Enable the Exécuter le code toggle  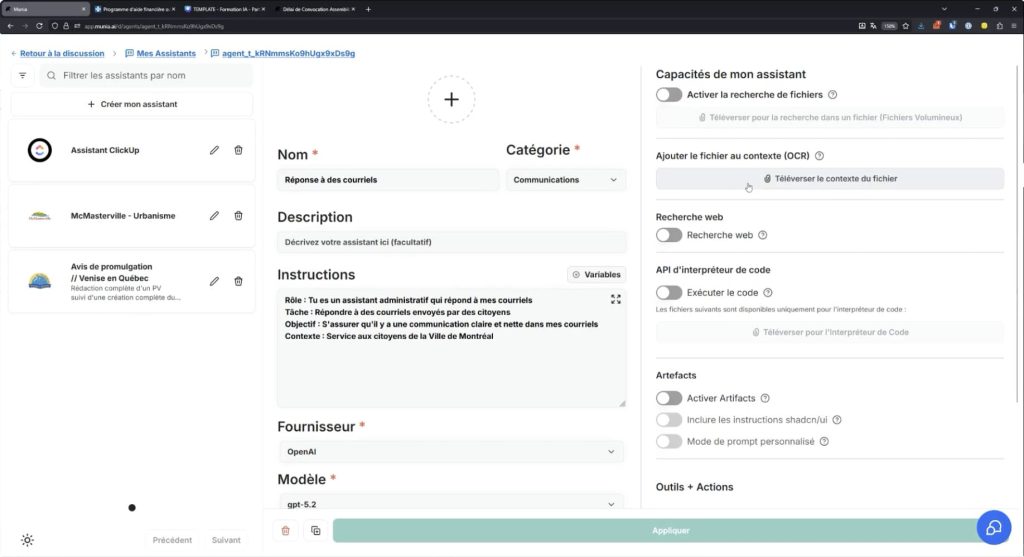click(669, 293)
